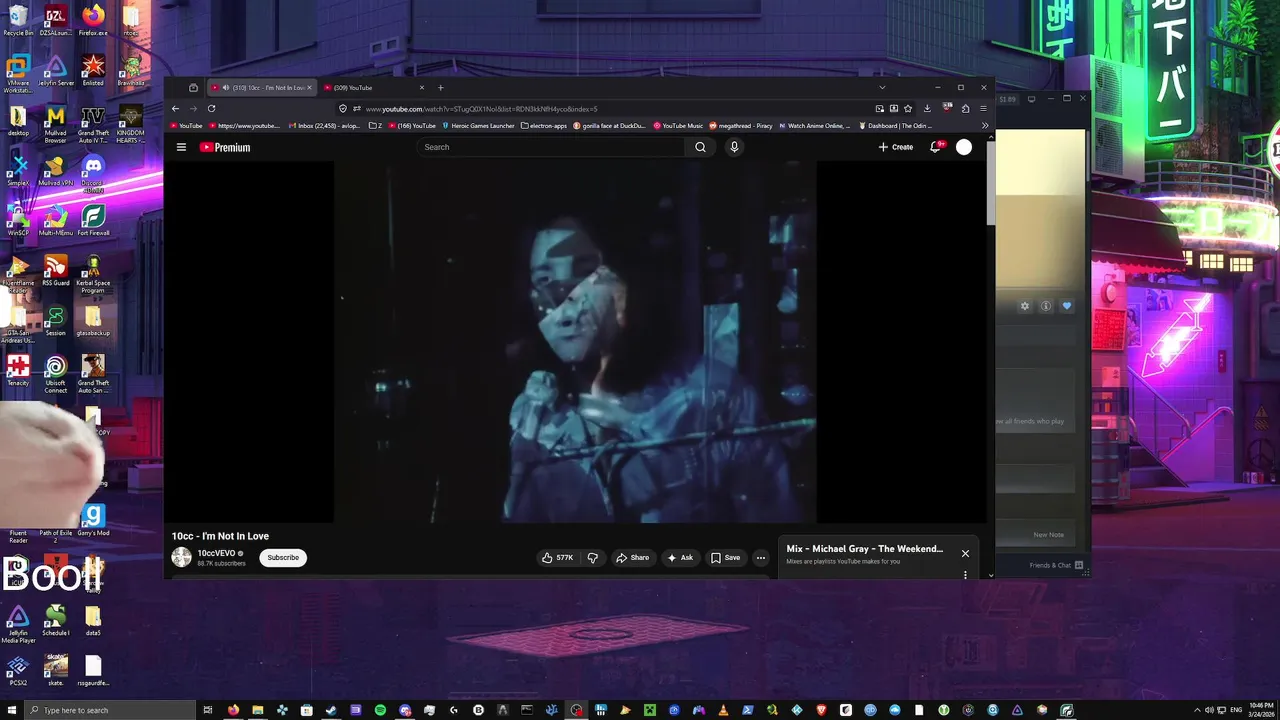Open the Windows Start menu
Image resolution: width=1280 pixels, height=720 pixels.
pyautogui.click(x=11, y=710)
